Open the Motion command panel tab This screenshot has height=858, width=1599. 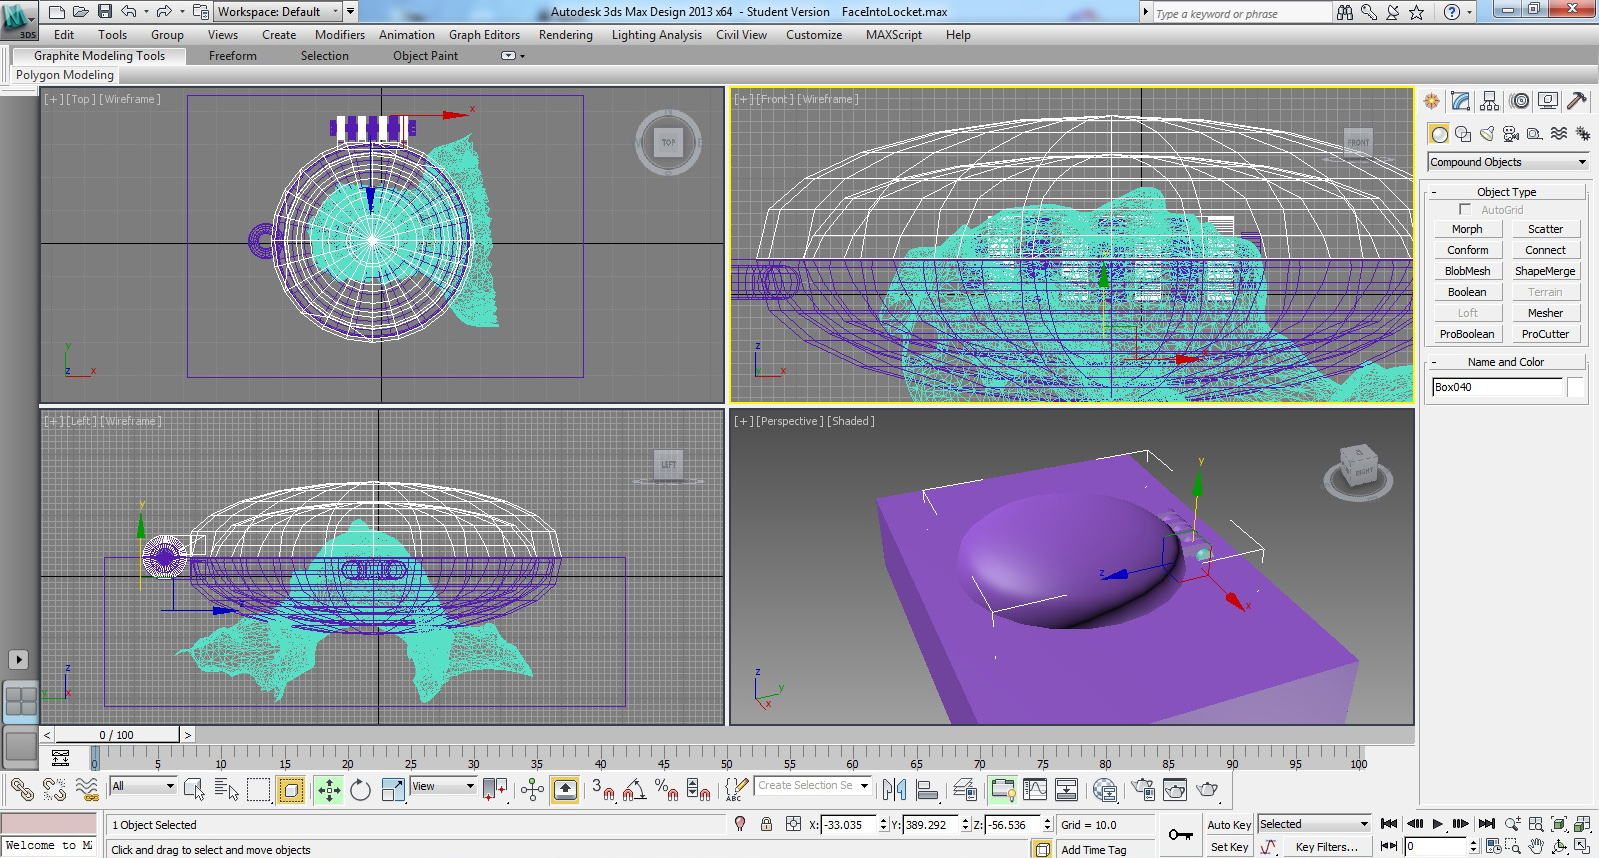click(x=1520, y=100)
